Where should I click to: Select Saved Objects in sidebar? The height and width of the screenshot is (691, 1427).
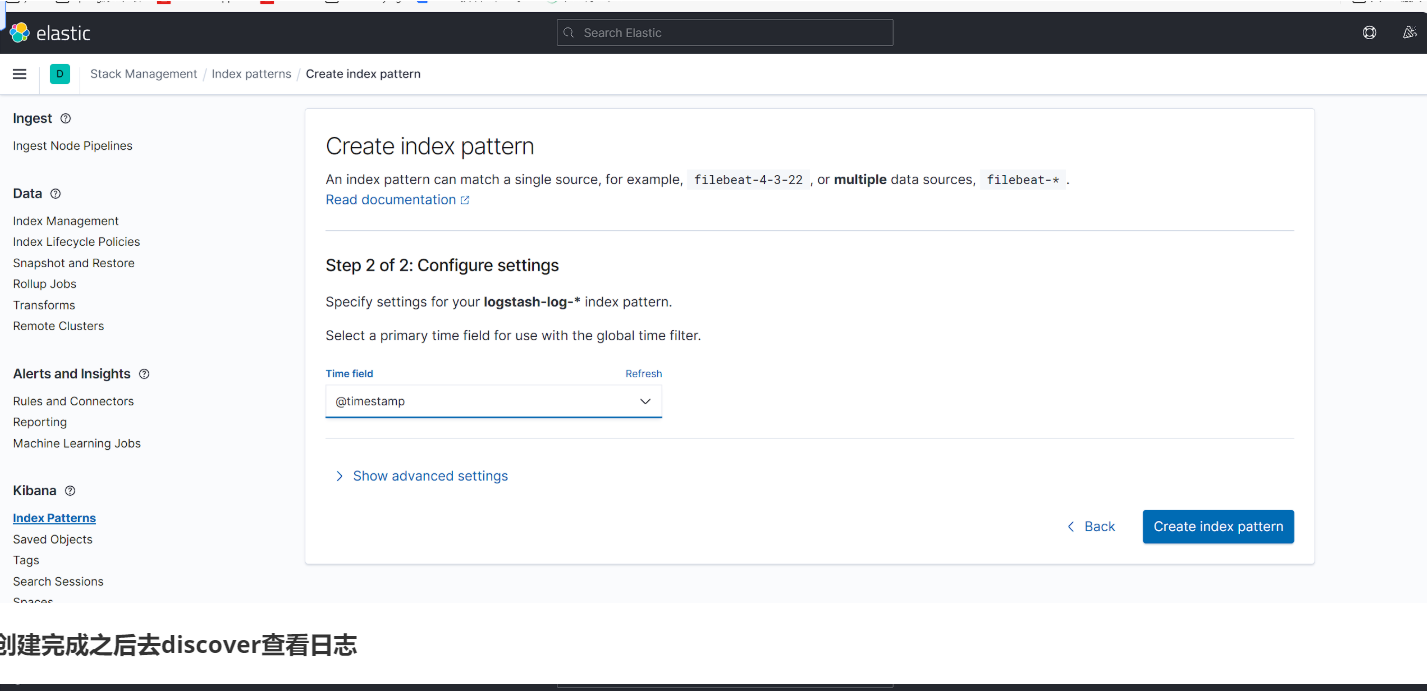pyautogui.click(x=53, y=539)
